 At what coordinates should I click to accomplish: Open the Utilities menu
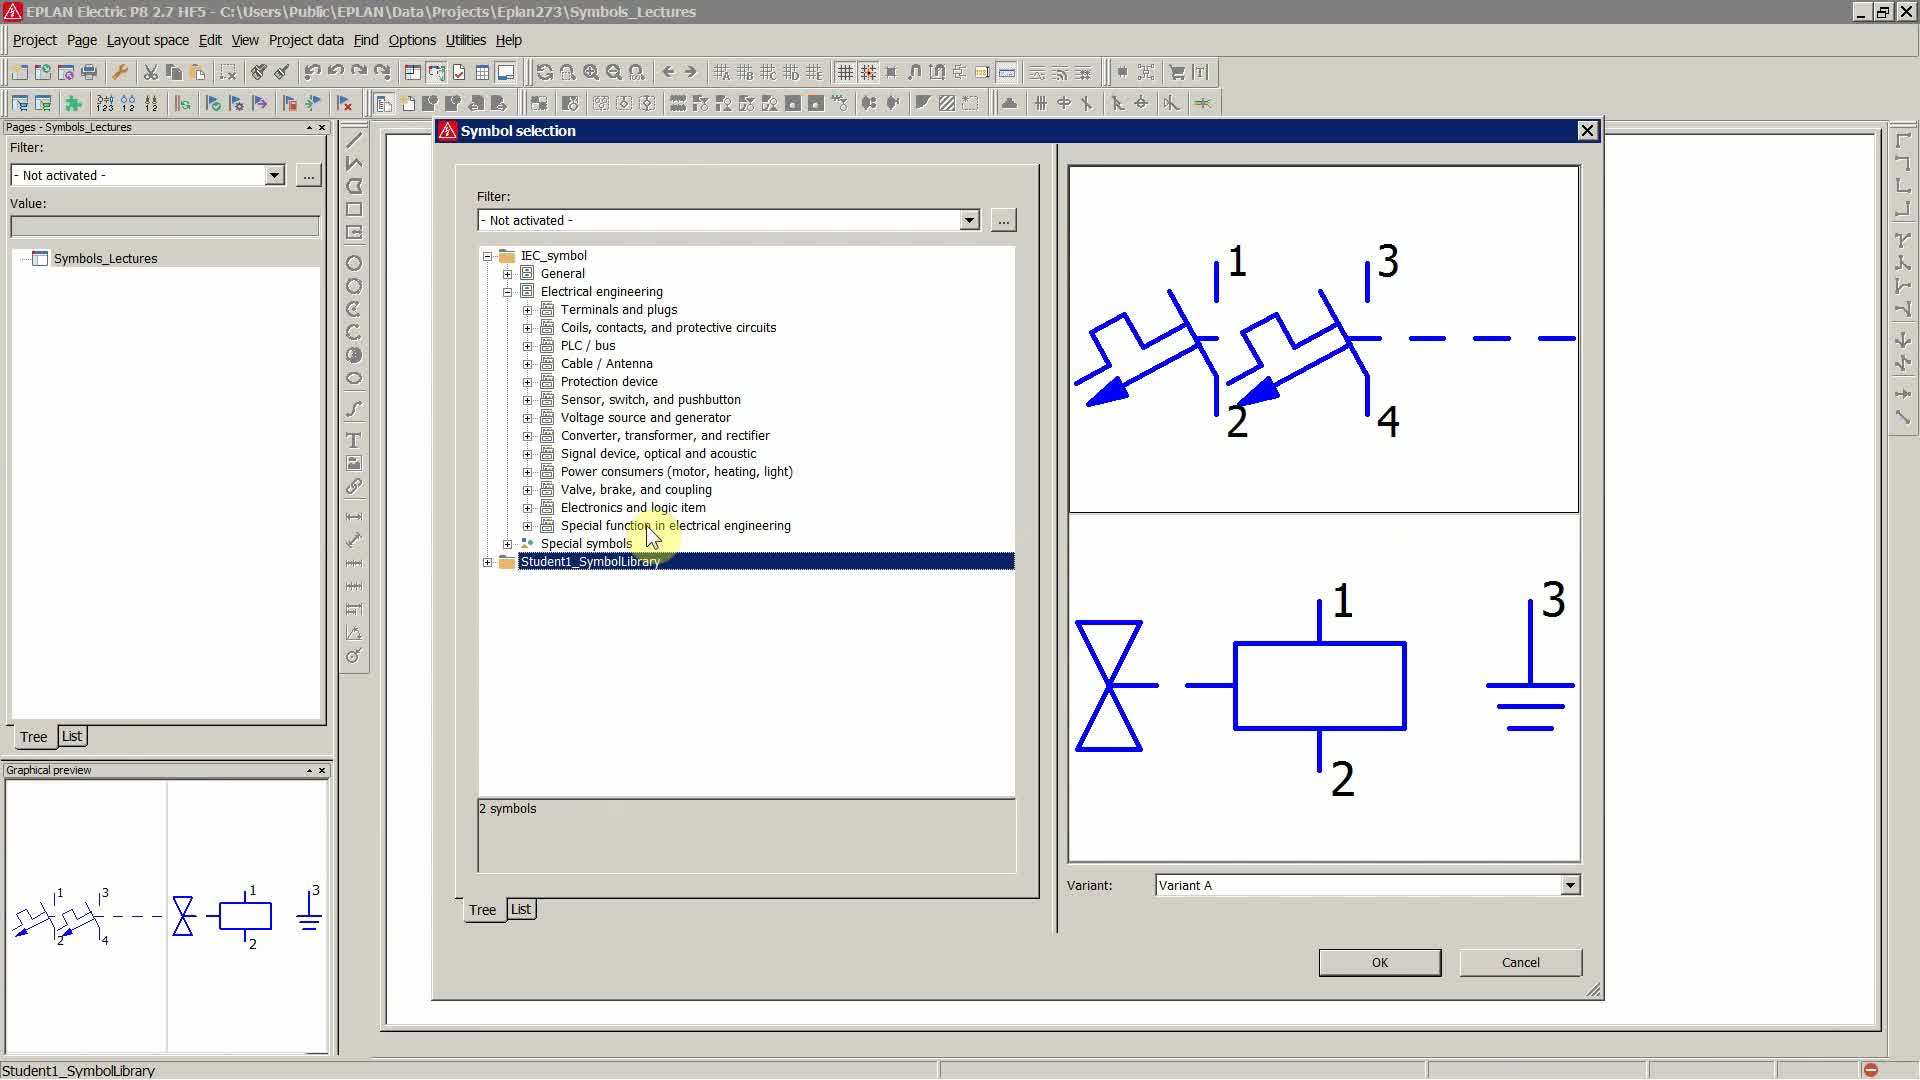point(465,40)
